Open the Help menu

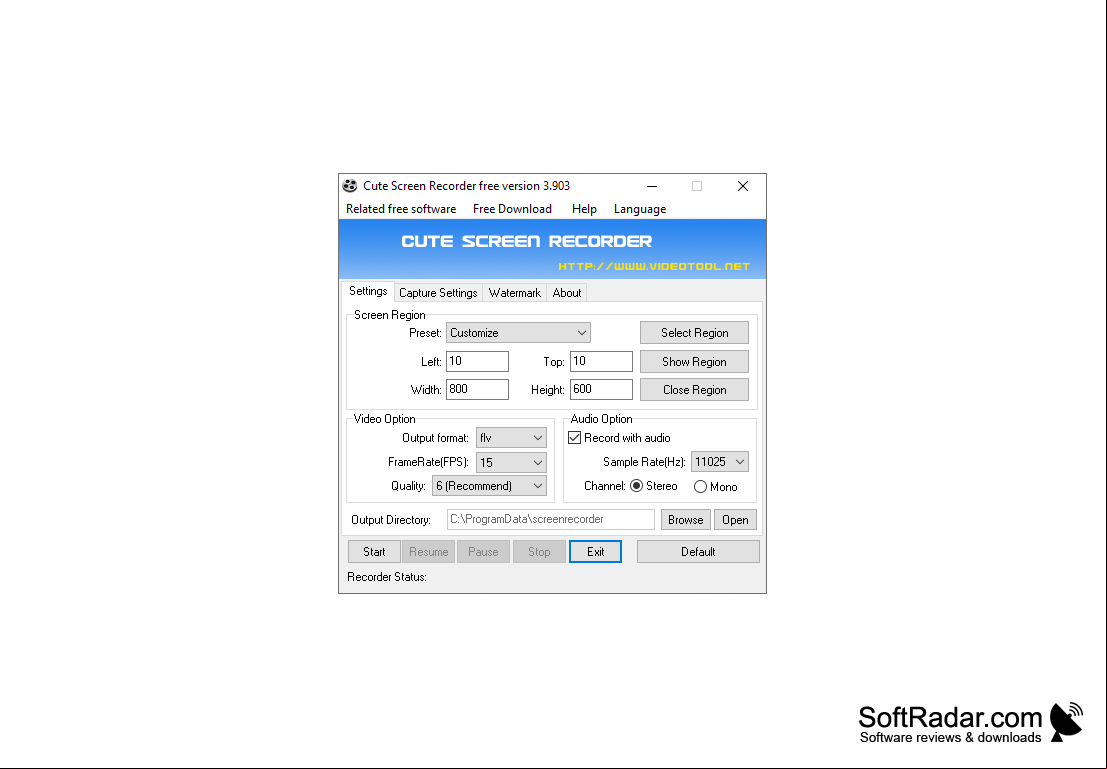pos(584,209)
